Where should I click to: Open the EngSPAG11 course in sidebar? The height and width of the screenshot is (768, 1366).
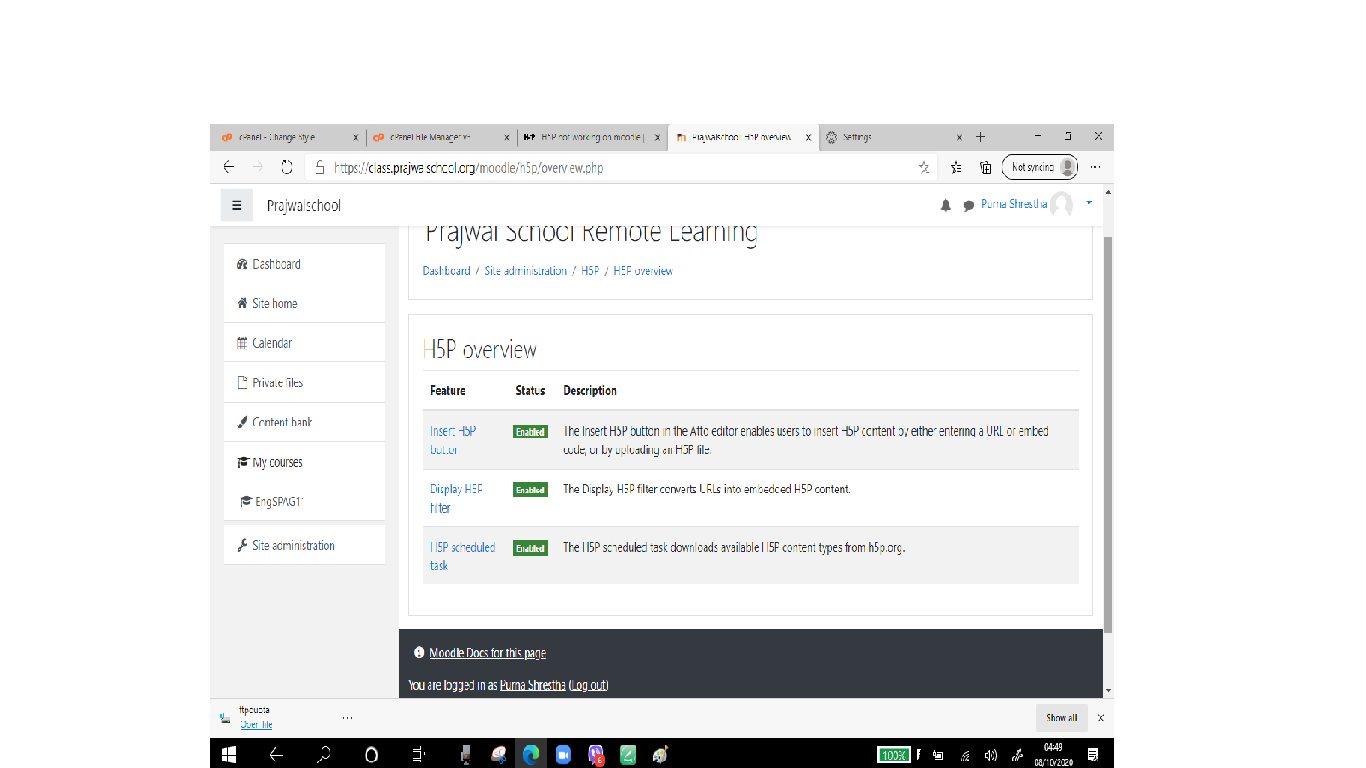click(x=304, y=502)
